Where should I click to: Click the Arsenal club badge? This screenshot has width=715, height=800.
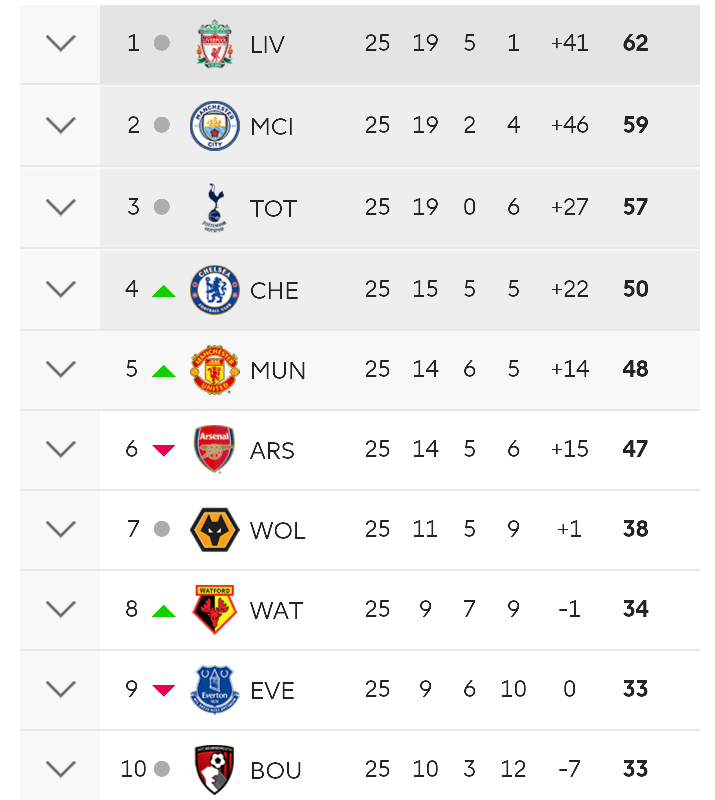point(214,449)
